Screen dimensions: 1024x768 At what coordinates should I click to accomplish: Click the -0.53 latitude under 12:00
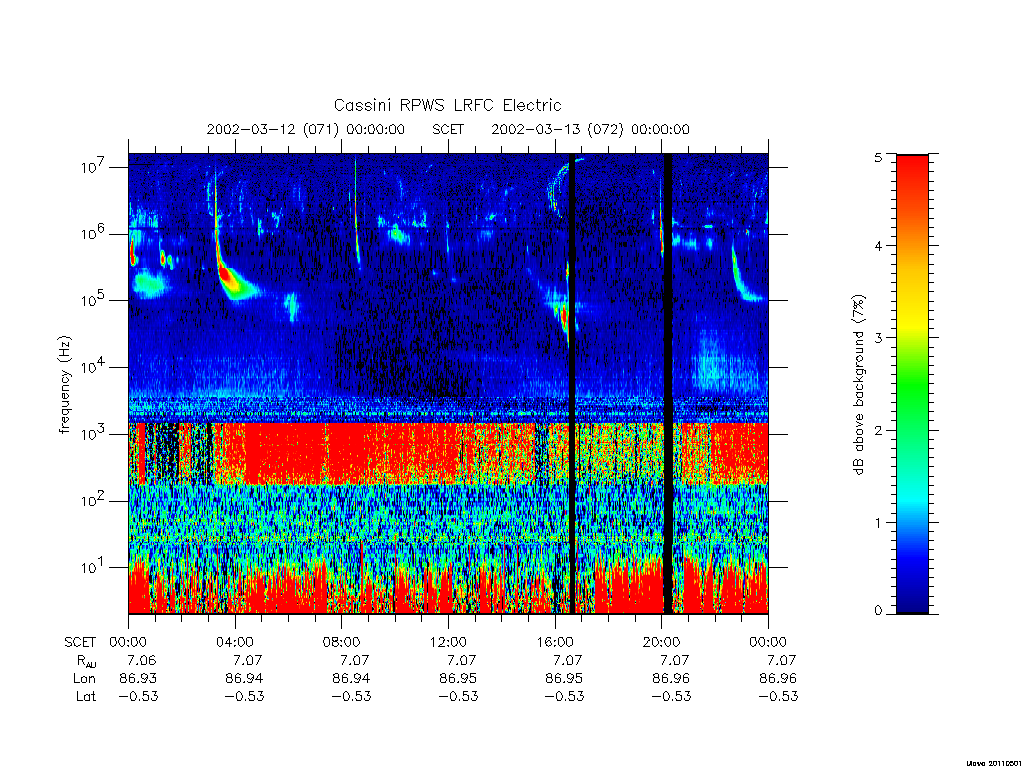pyautogui.click(x=458, y=696)
